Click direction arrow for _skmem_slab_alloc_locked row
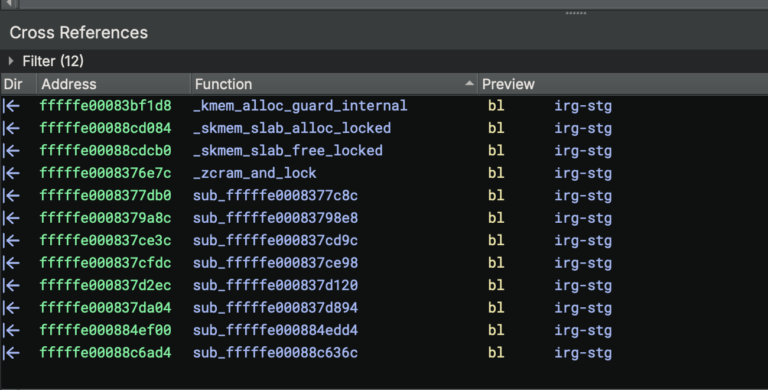The width and height of the screenshot is (768, 390). pos(11,128)
